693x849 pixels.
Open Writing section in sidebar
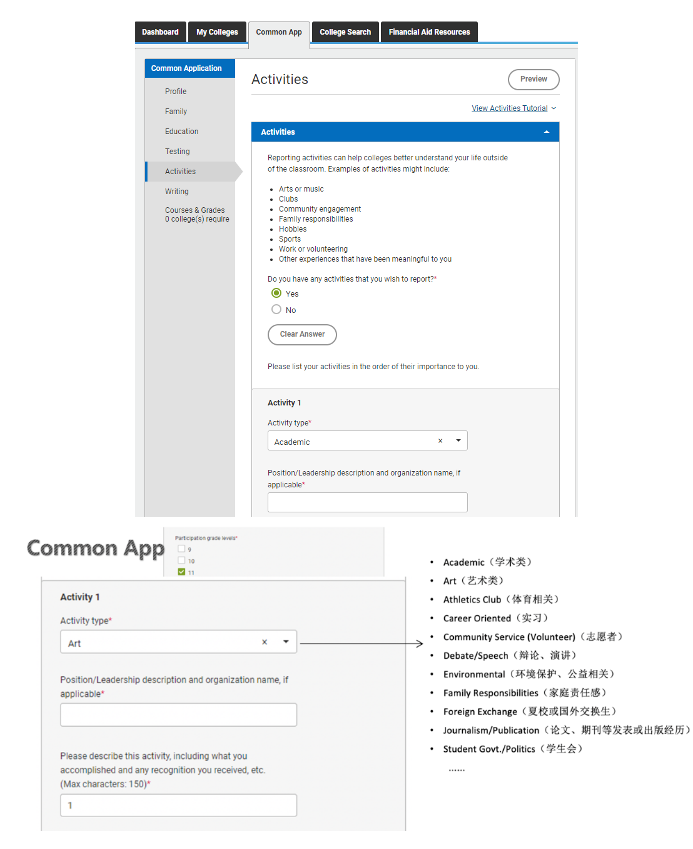click(176, 191)
